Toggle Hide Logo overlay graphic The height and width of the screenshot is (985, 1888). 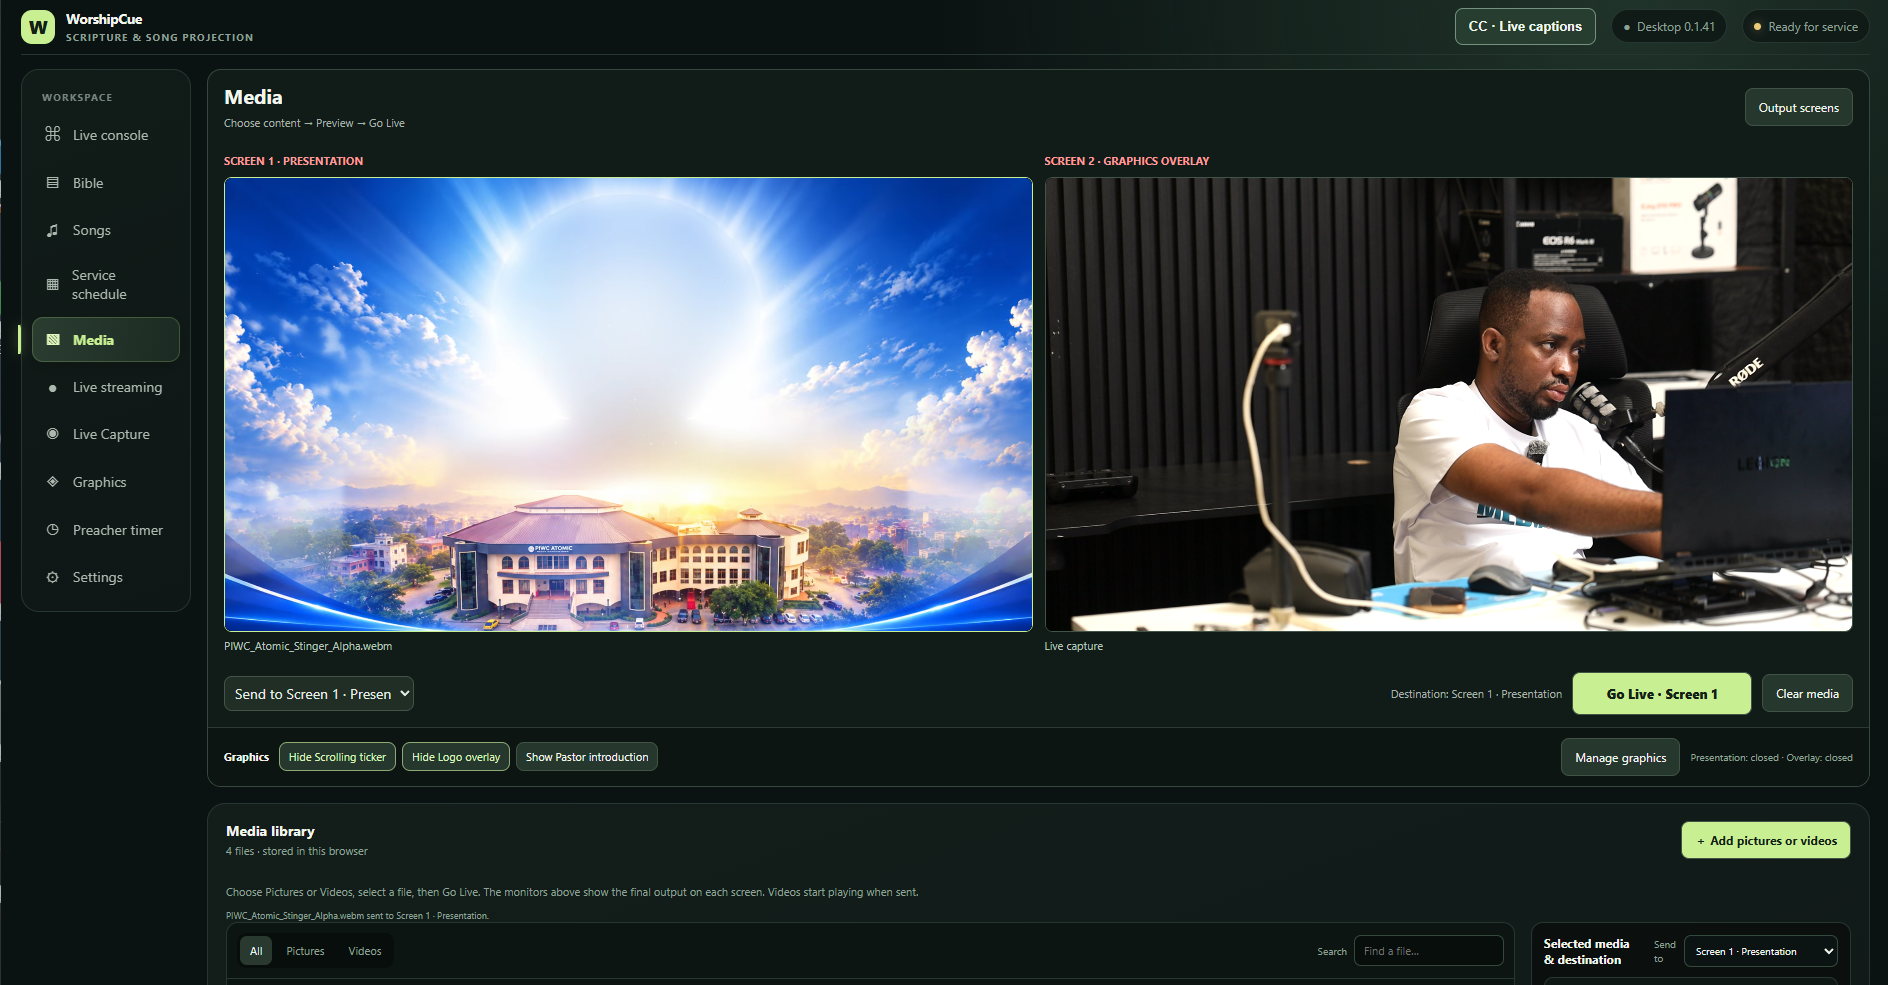pyautogui.click(x=456, y=757)
